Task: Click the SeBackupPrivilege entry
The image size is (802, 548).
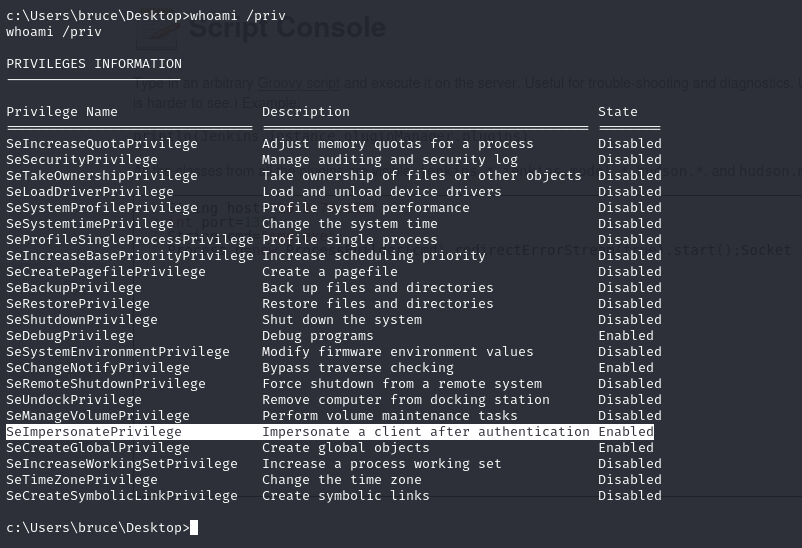Action: 74,288
